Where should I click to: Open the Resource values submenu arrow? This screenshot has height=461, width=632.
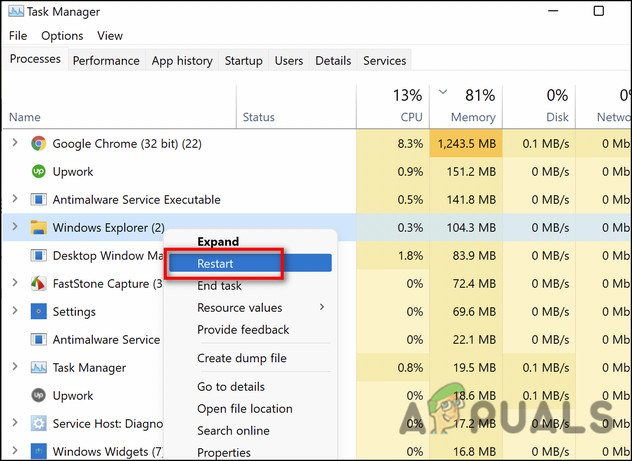point(322,307)
